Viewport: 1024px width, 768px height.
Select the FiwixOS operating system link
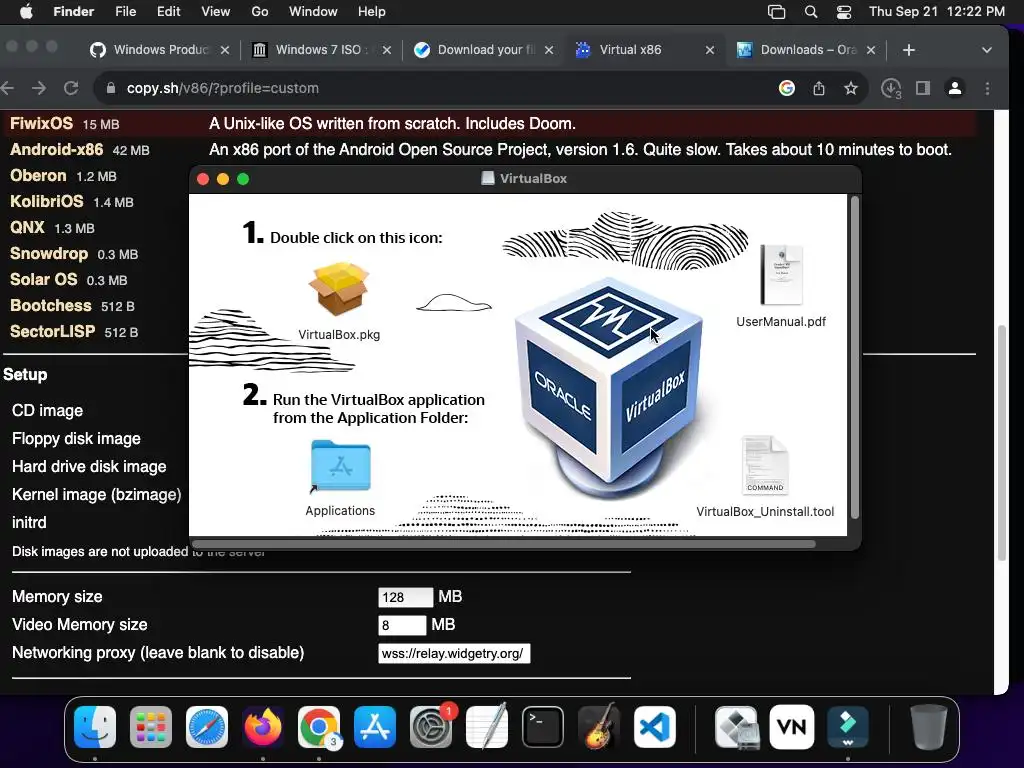click(x=41, y=123)
